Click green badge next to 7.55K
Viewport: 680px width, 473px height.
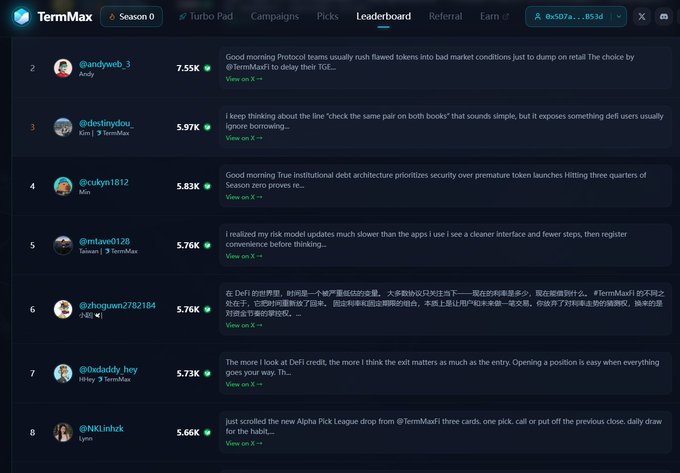207,68
